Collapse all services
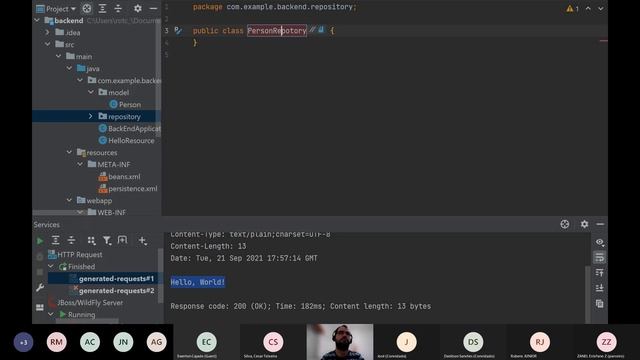Screen dimensions: 640x360 (71, 240)
